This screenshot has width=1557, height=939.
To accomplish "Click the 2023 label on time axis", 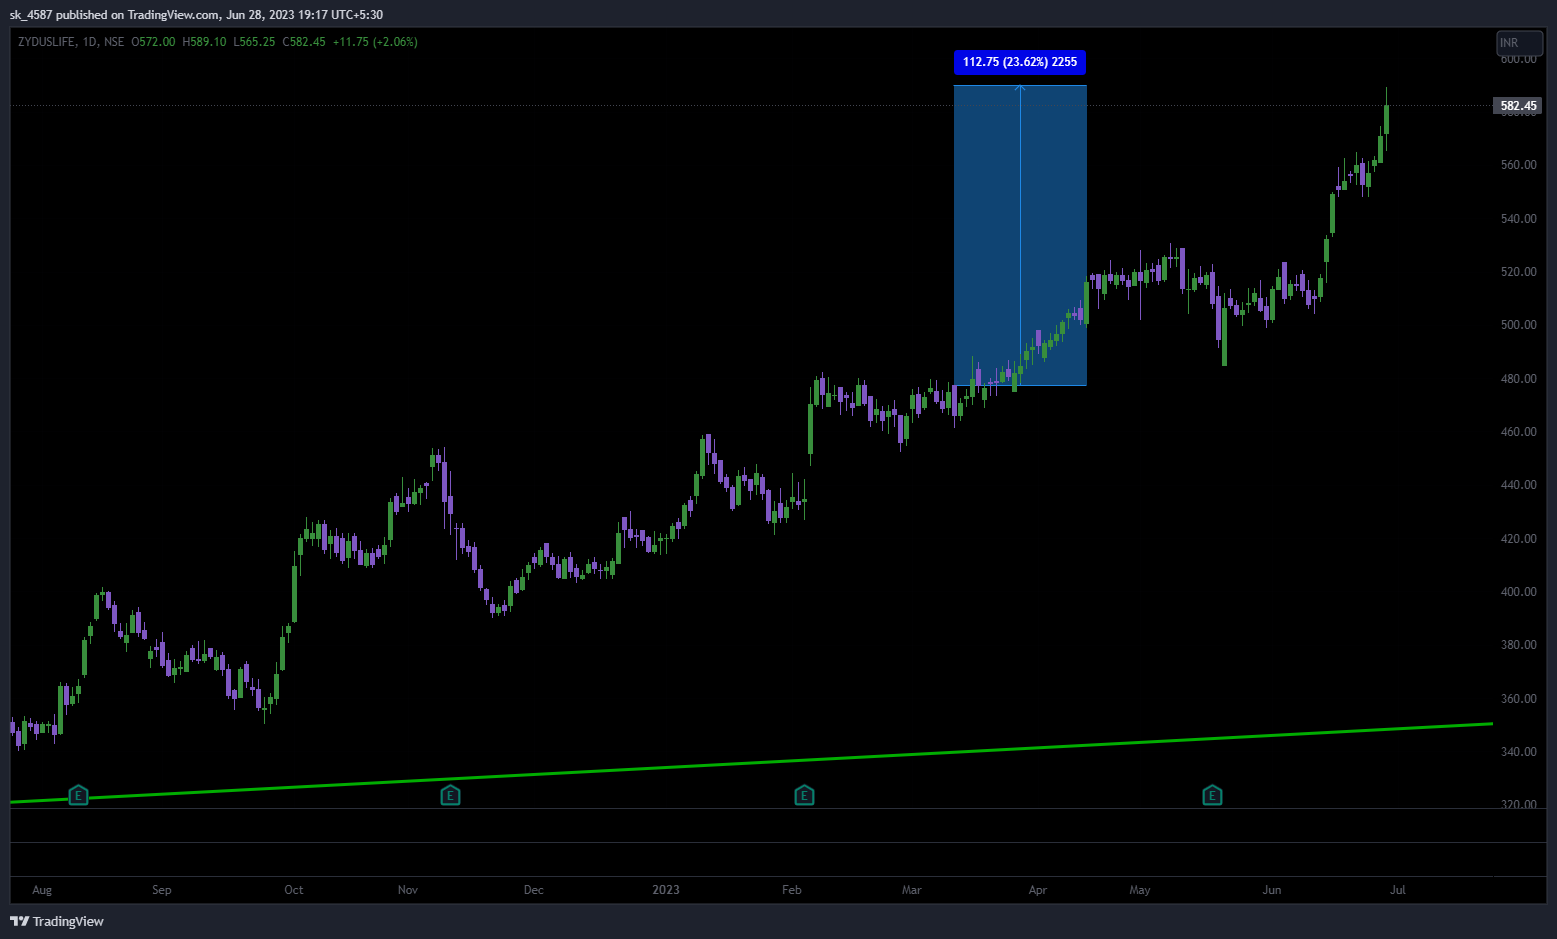I will 666,890.
